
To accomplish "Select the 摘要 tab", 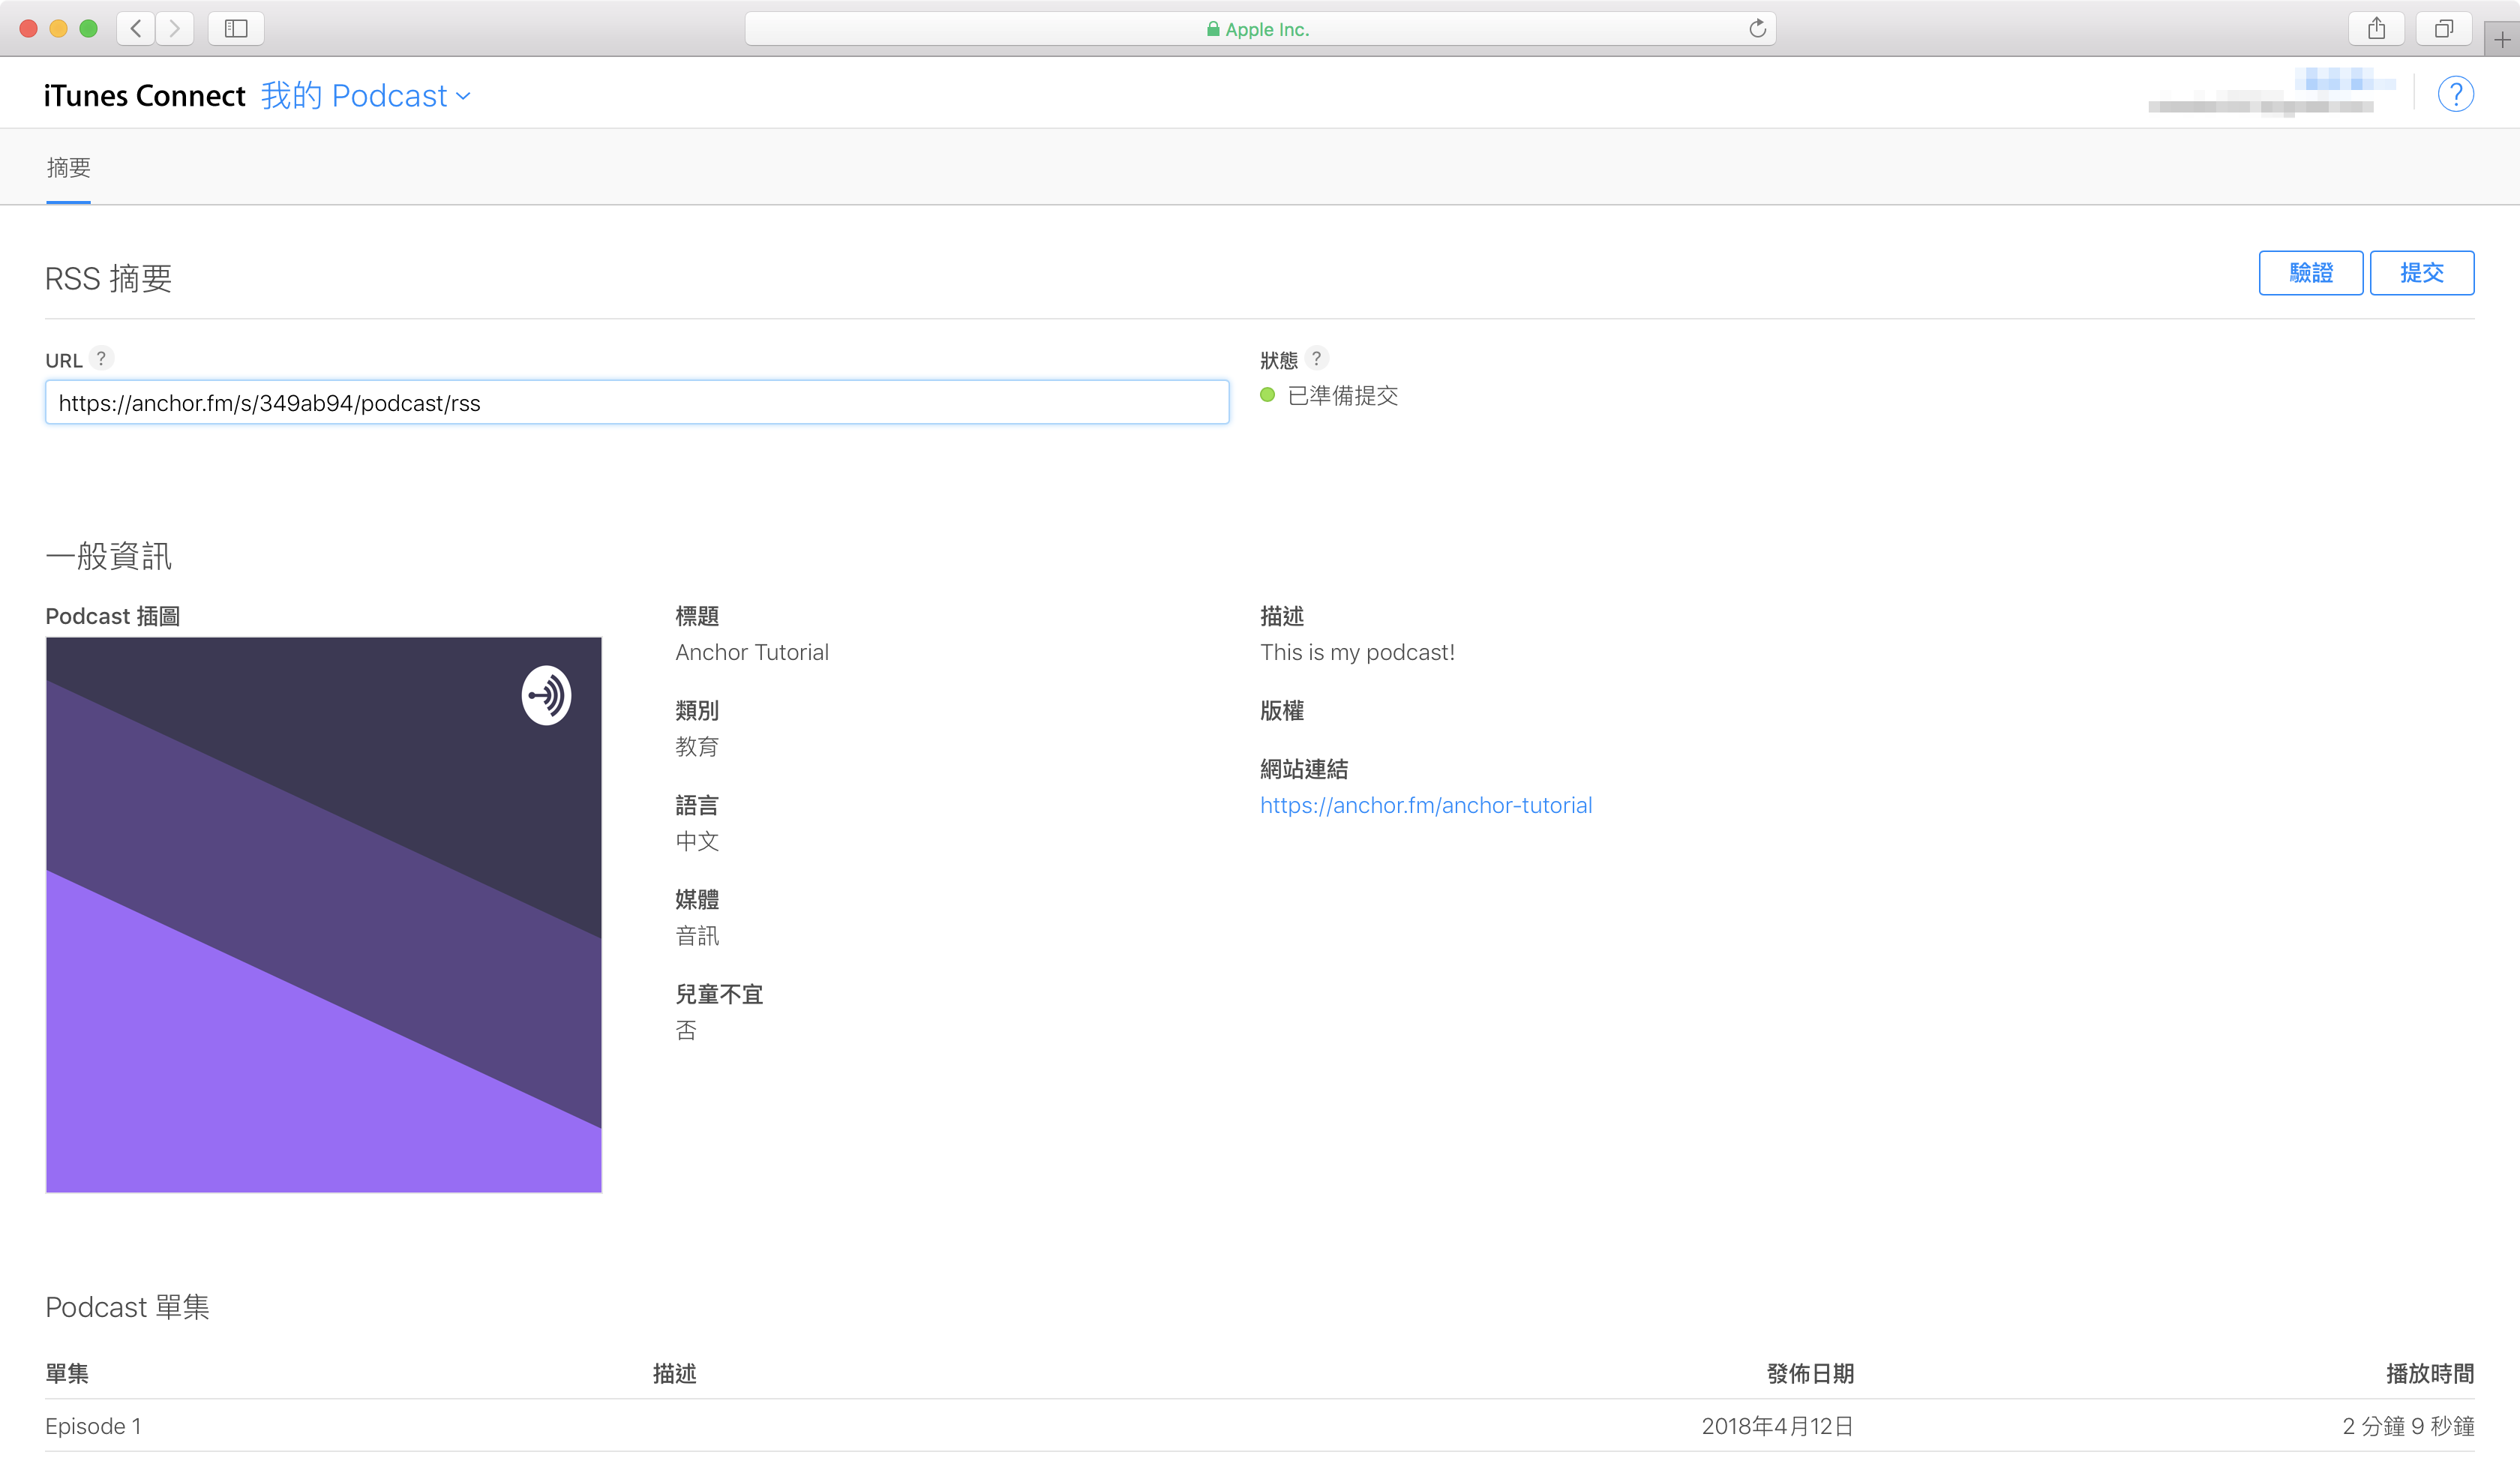I will coord(68,168).
